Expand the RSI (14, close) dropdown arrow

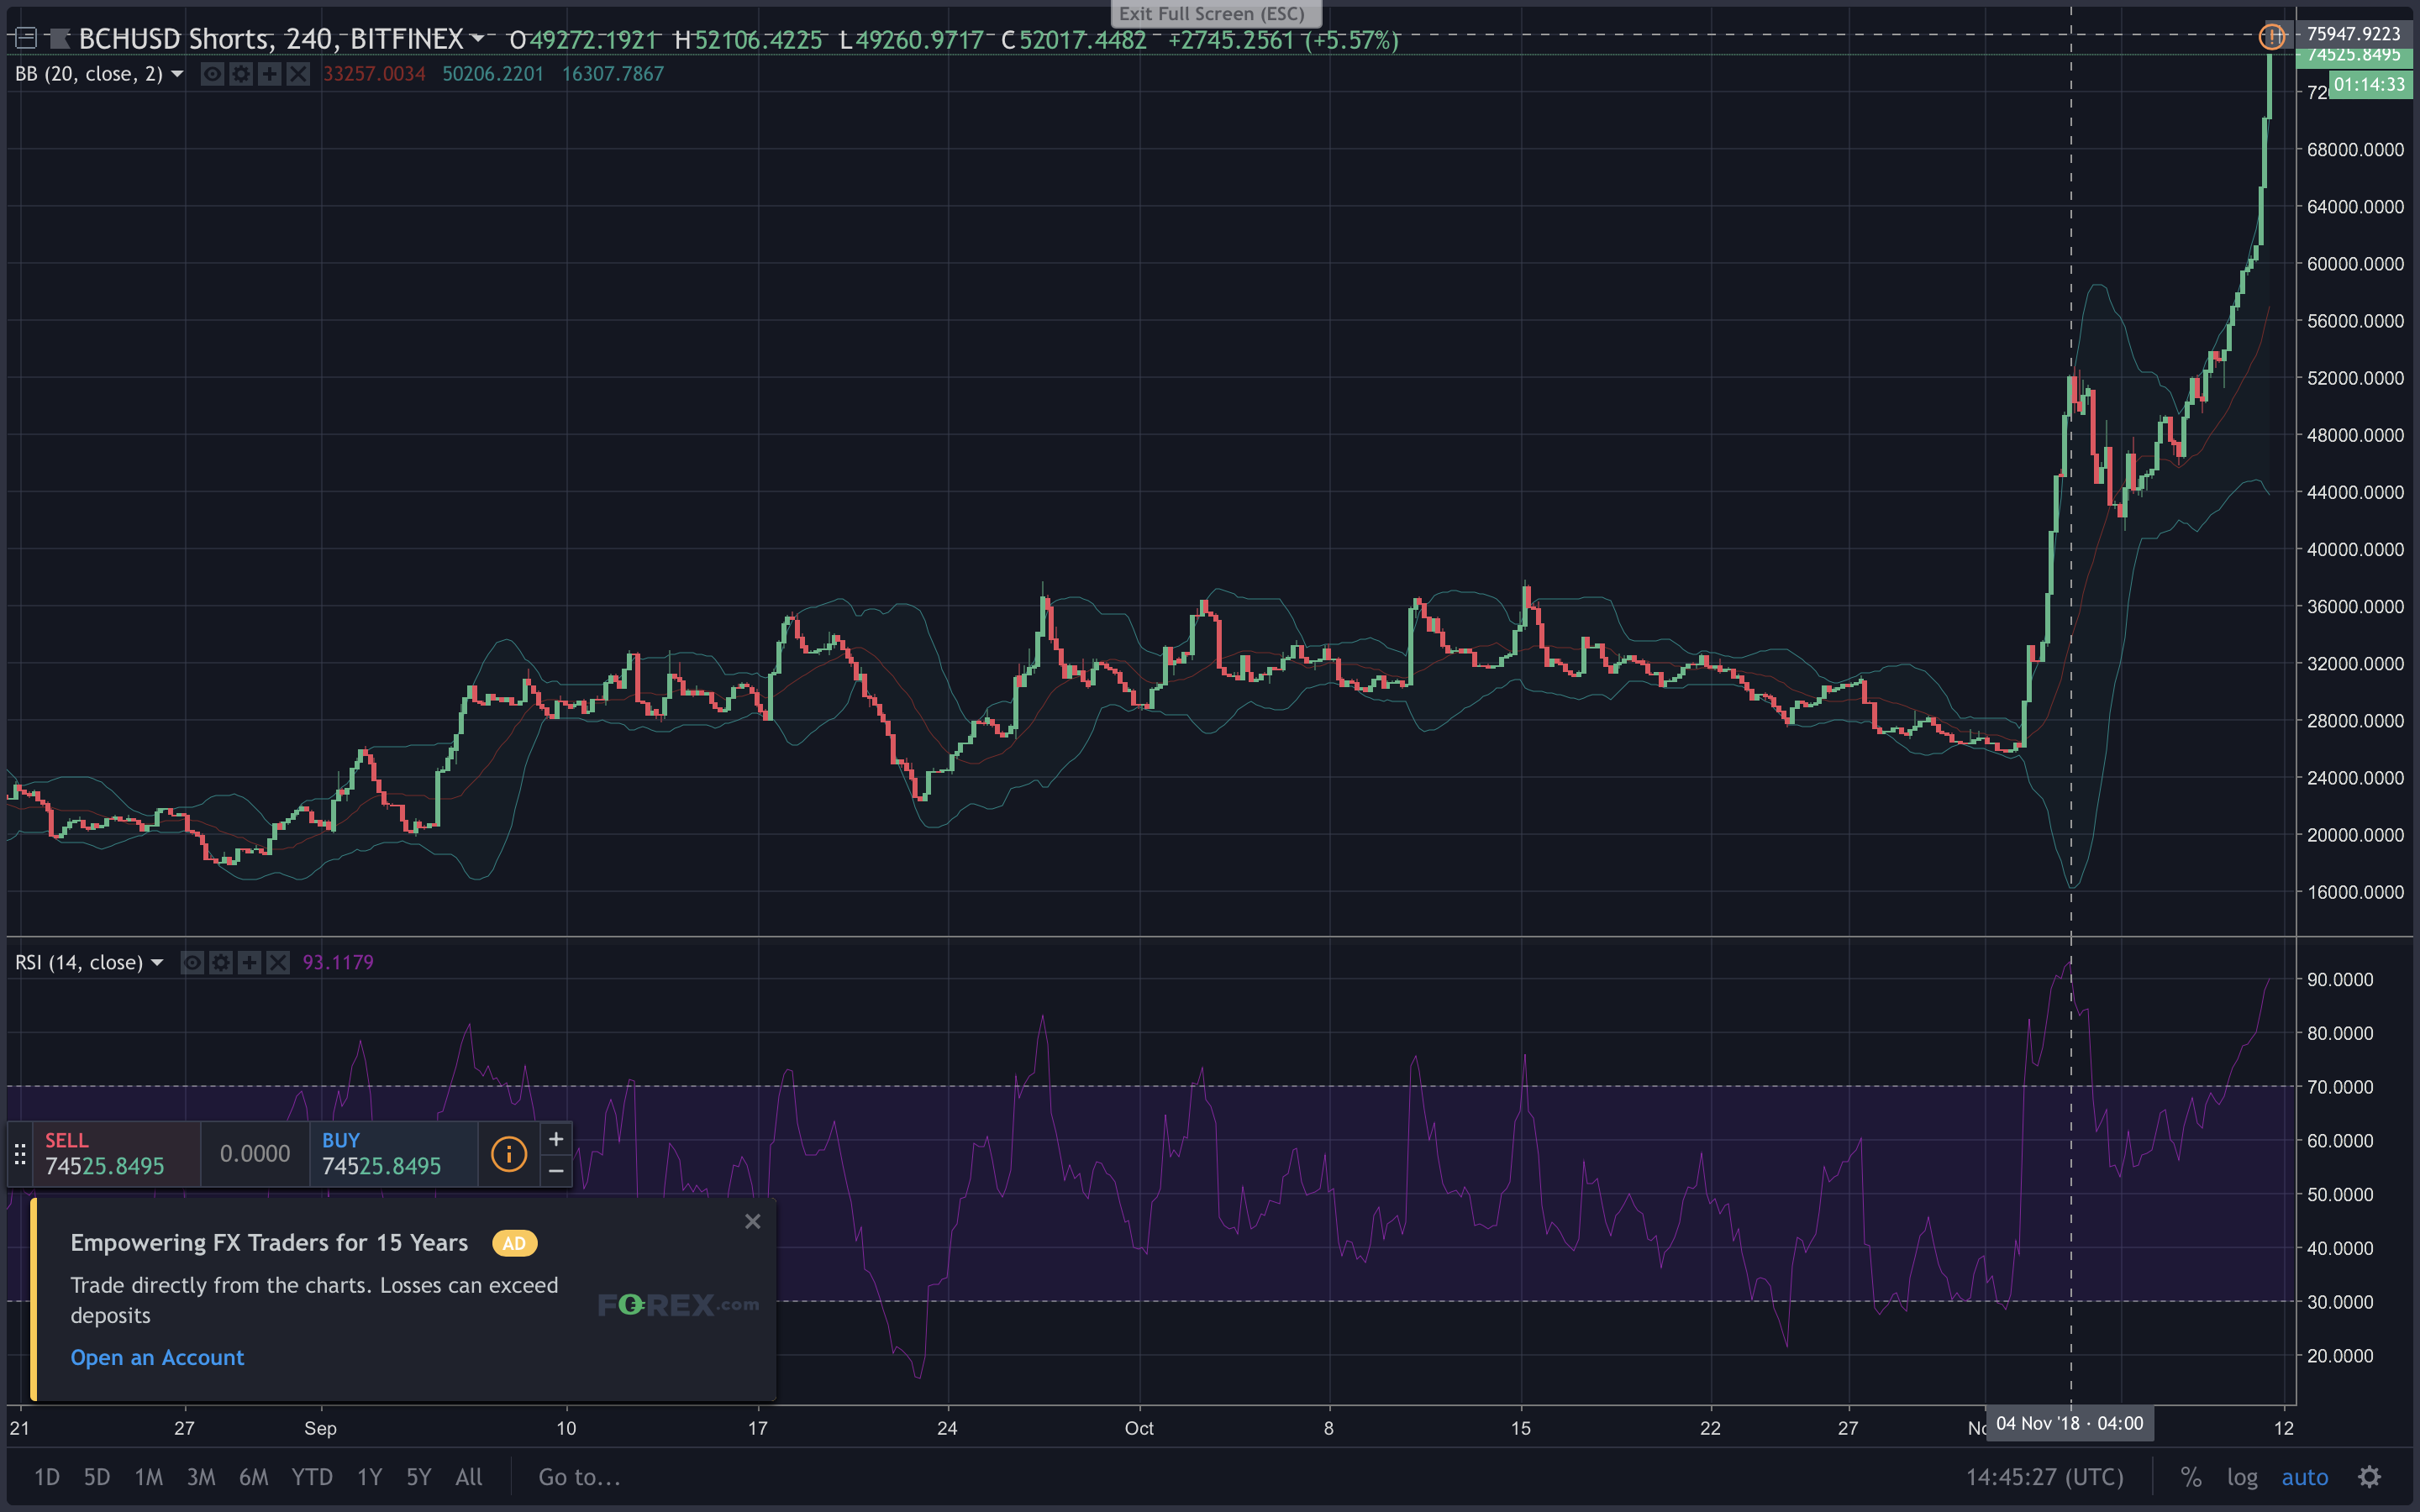pyautogui.click(x=157, y=962)
